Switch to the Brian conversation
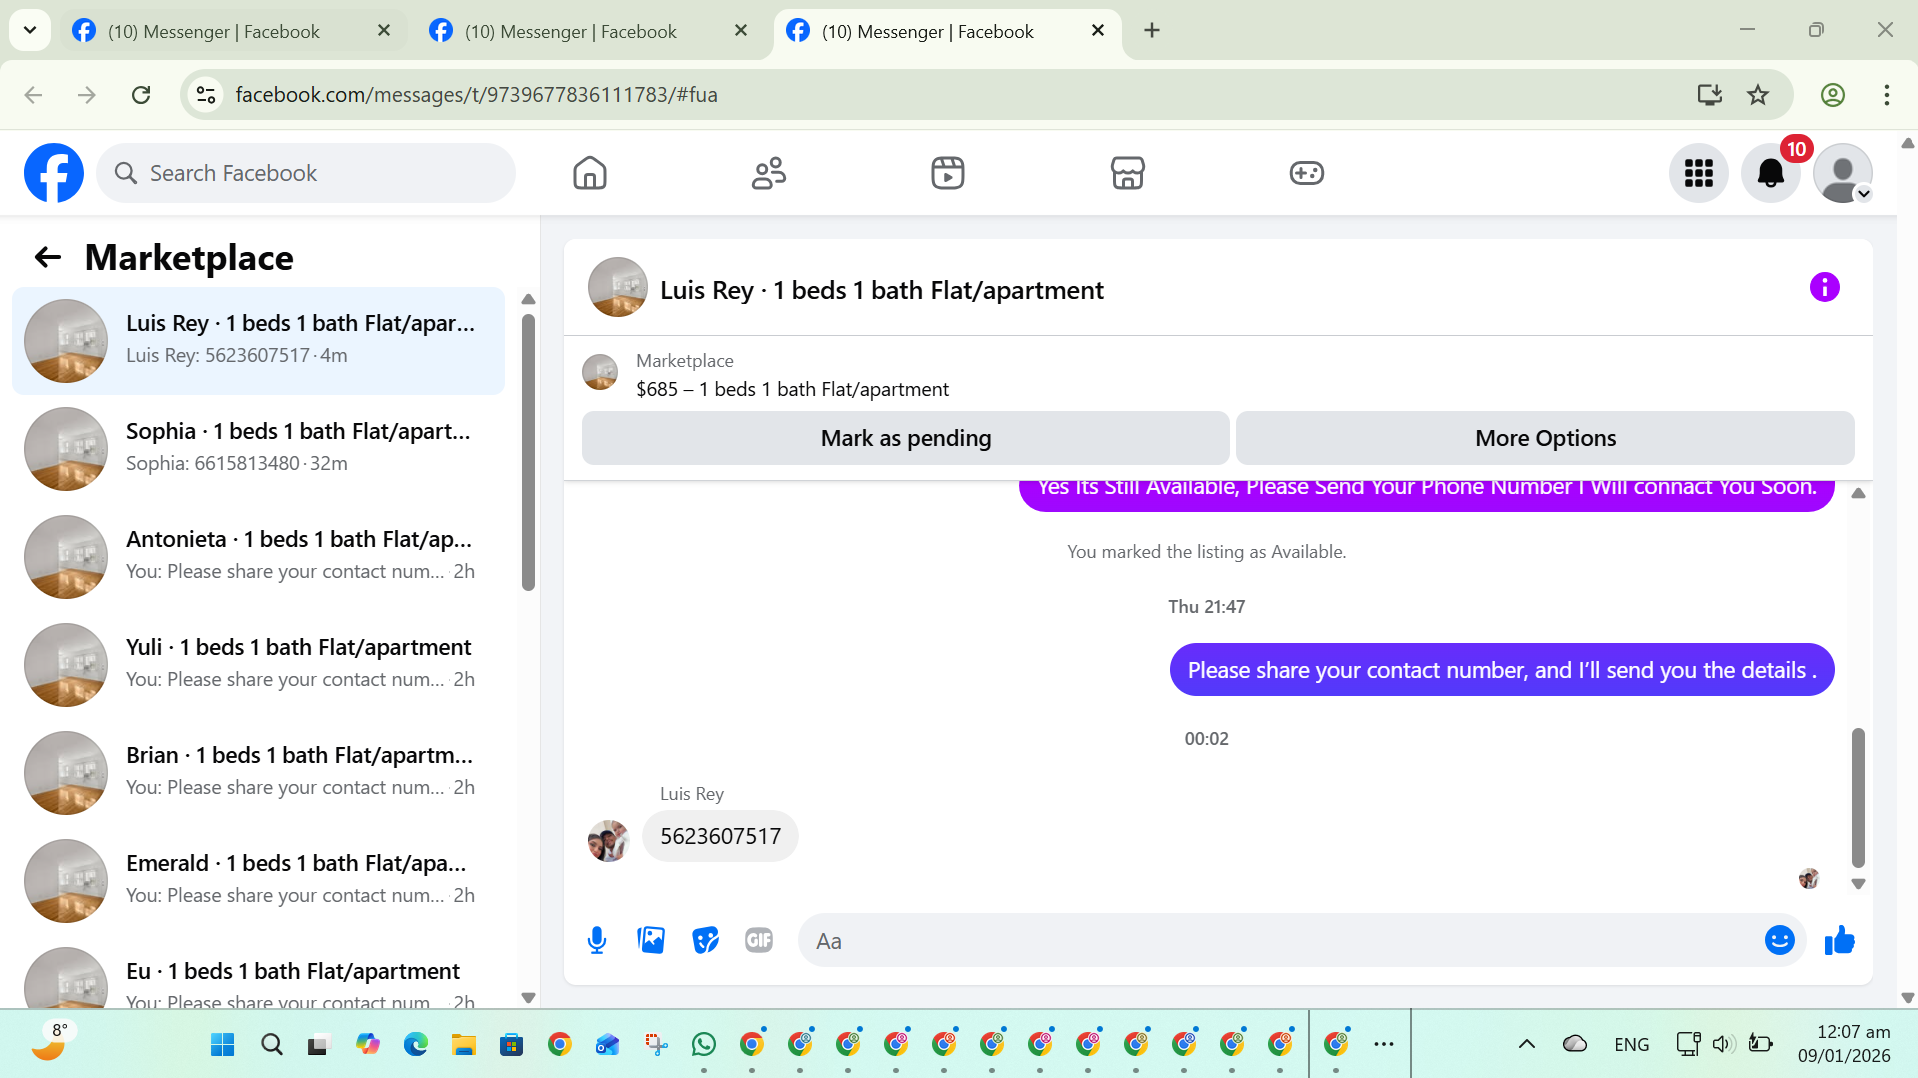Image resolution: width=1918 pixels, height=1078 pixels. point(258,773)
